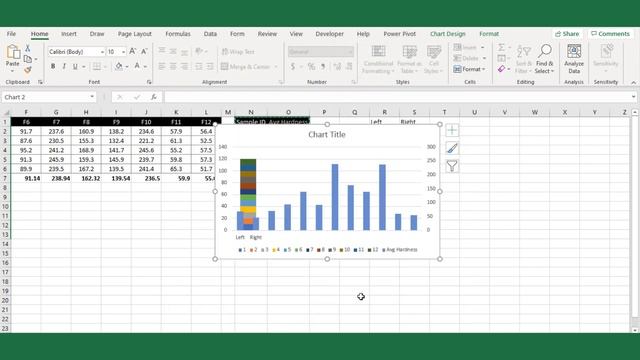Viewport: 640px width, 360px height.
Task: Switch to the Insert tab
Action: [69, 34]
